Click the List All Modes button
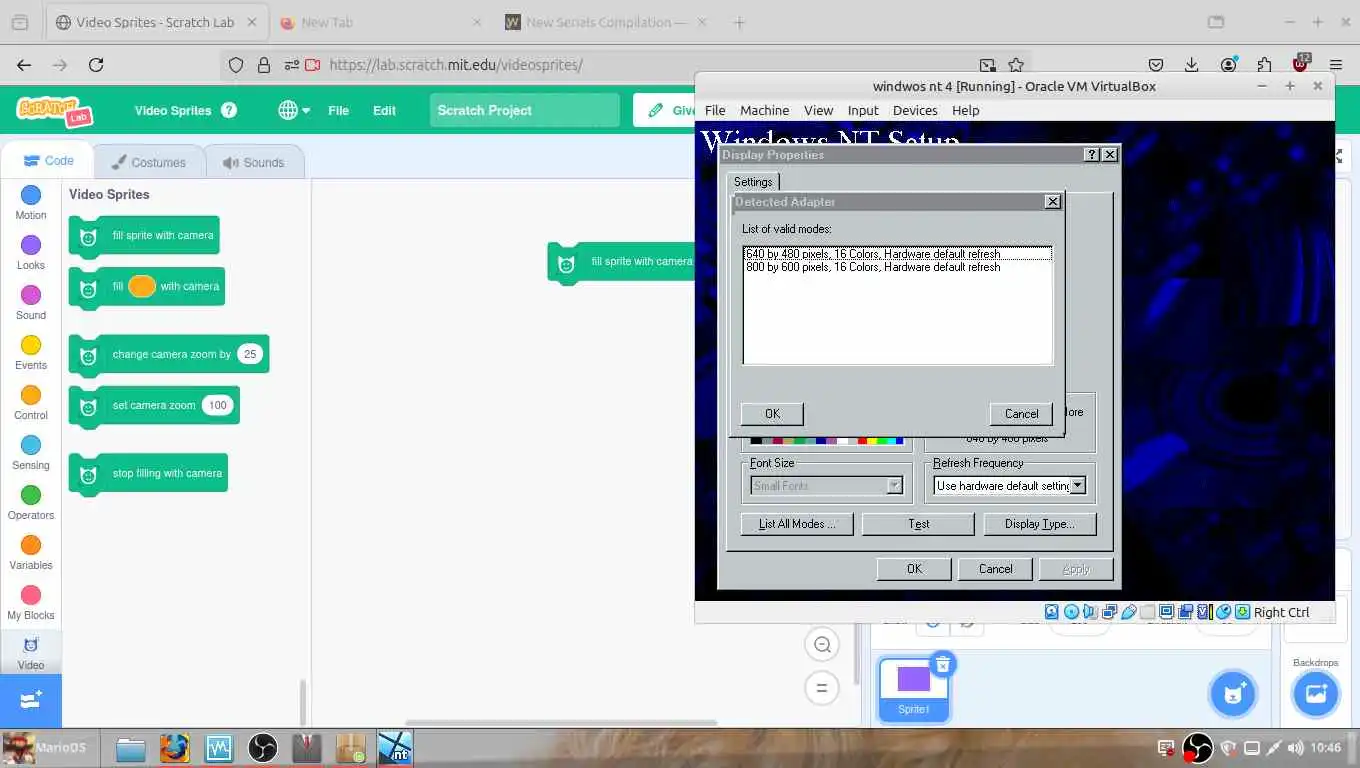 pos(797,524)
